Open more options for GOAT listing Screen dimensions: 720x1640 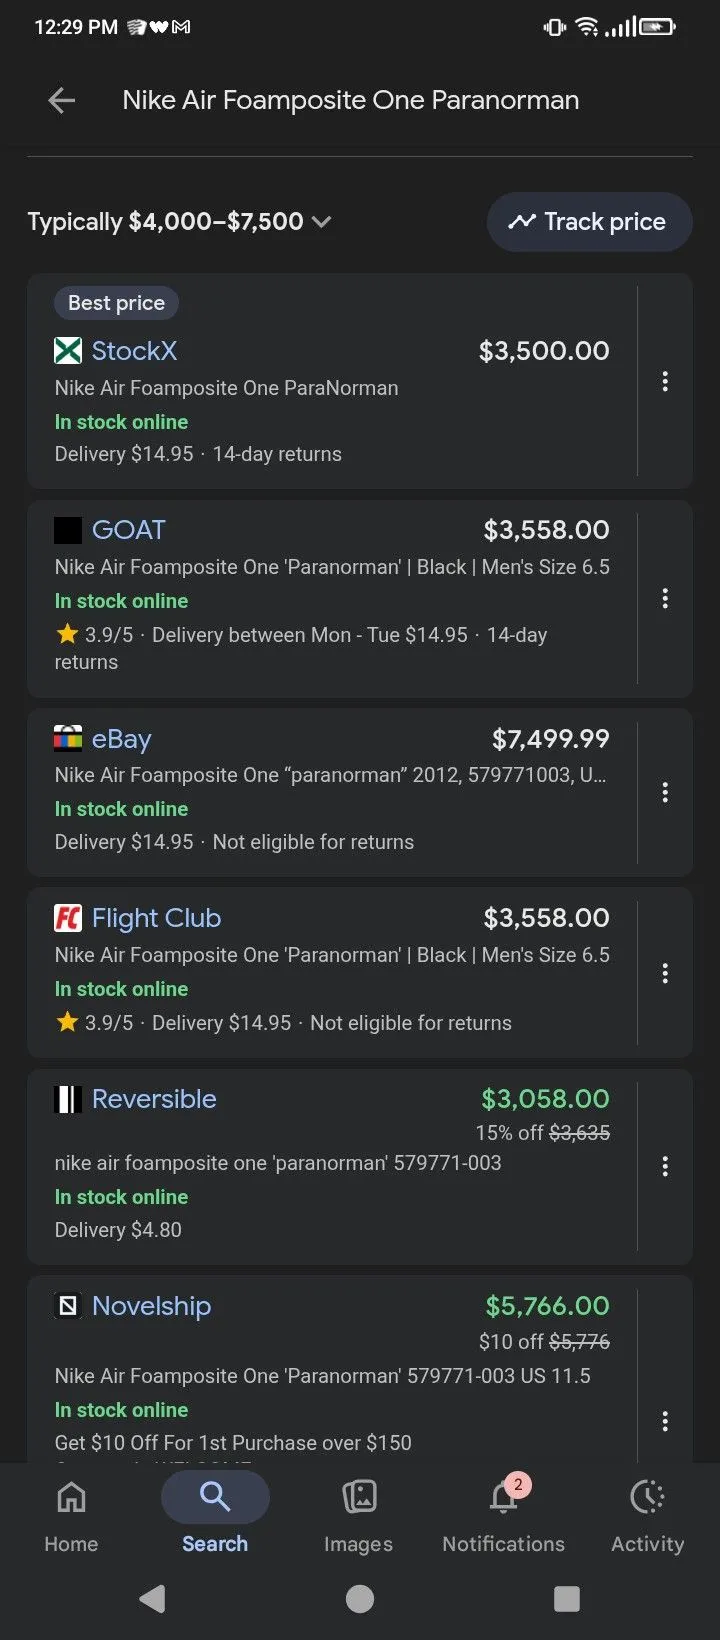click(665, 598)
